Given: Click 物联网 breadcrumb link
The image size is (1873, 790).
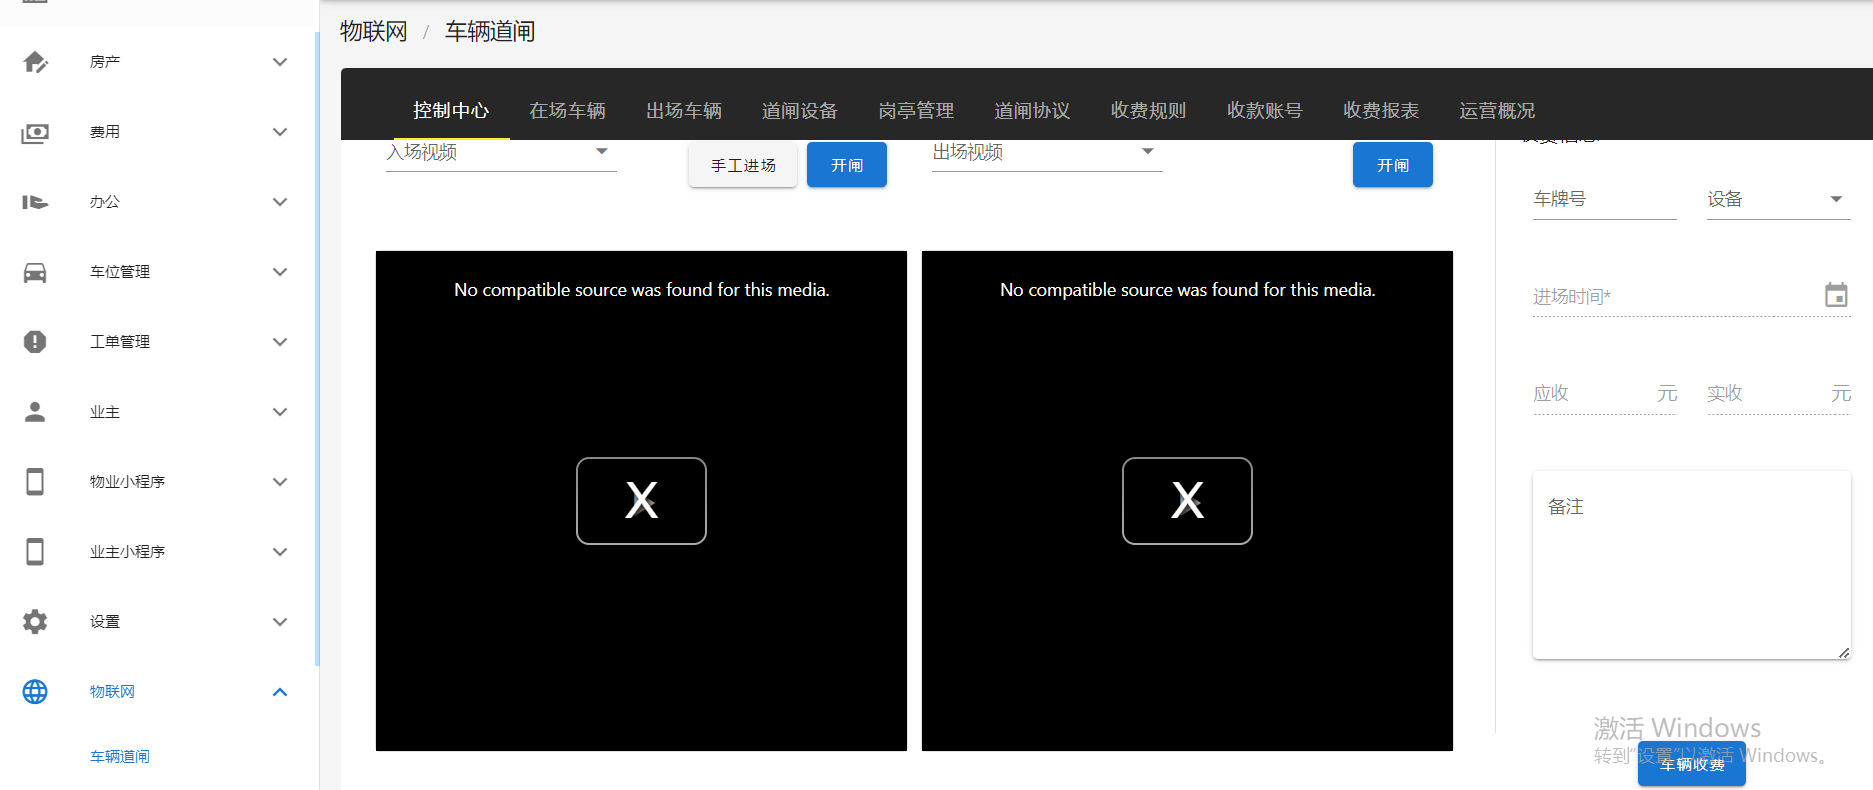Looking at the screenshot, I should pos(374,32).
